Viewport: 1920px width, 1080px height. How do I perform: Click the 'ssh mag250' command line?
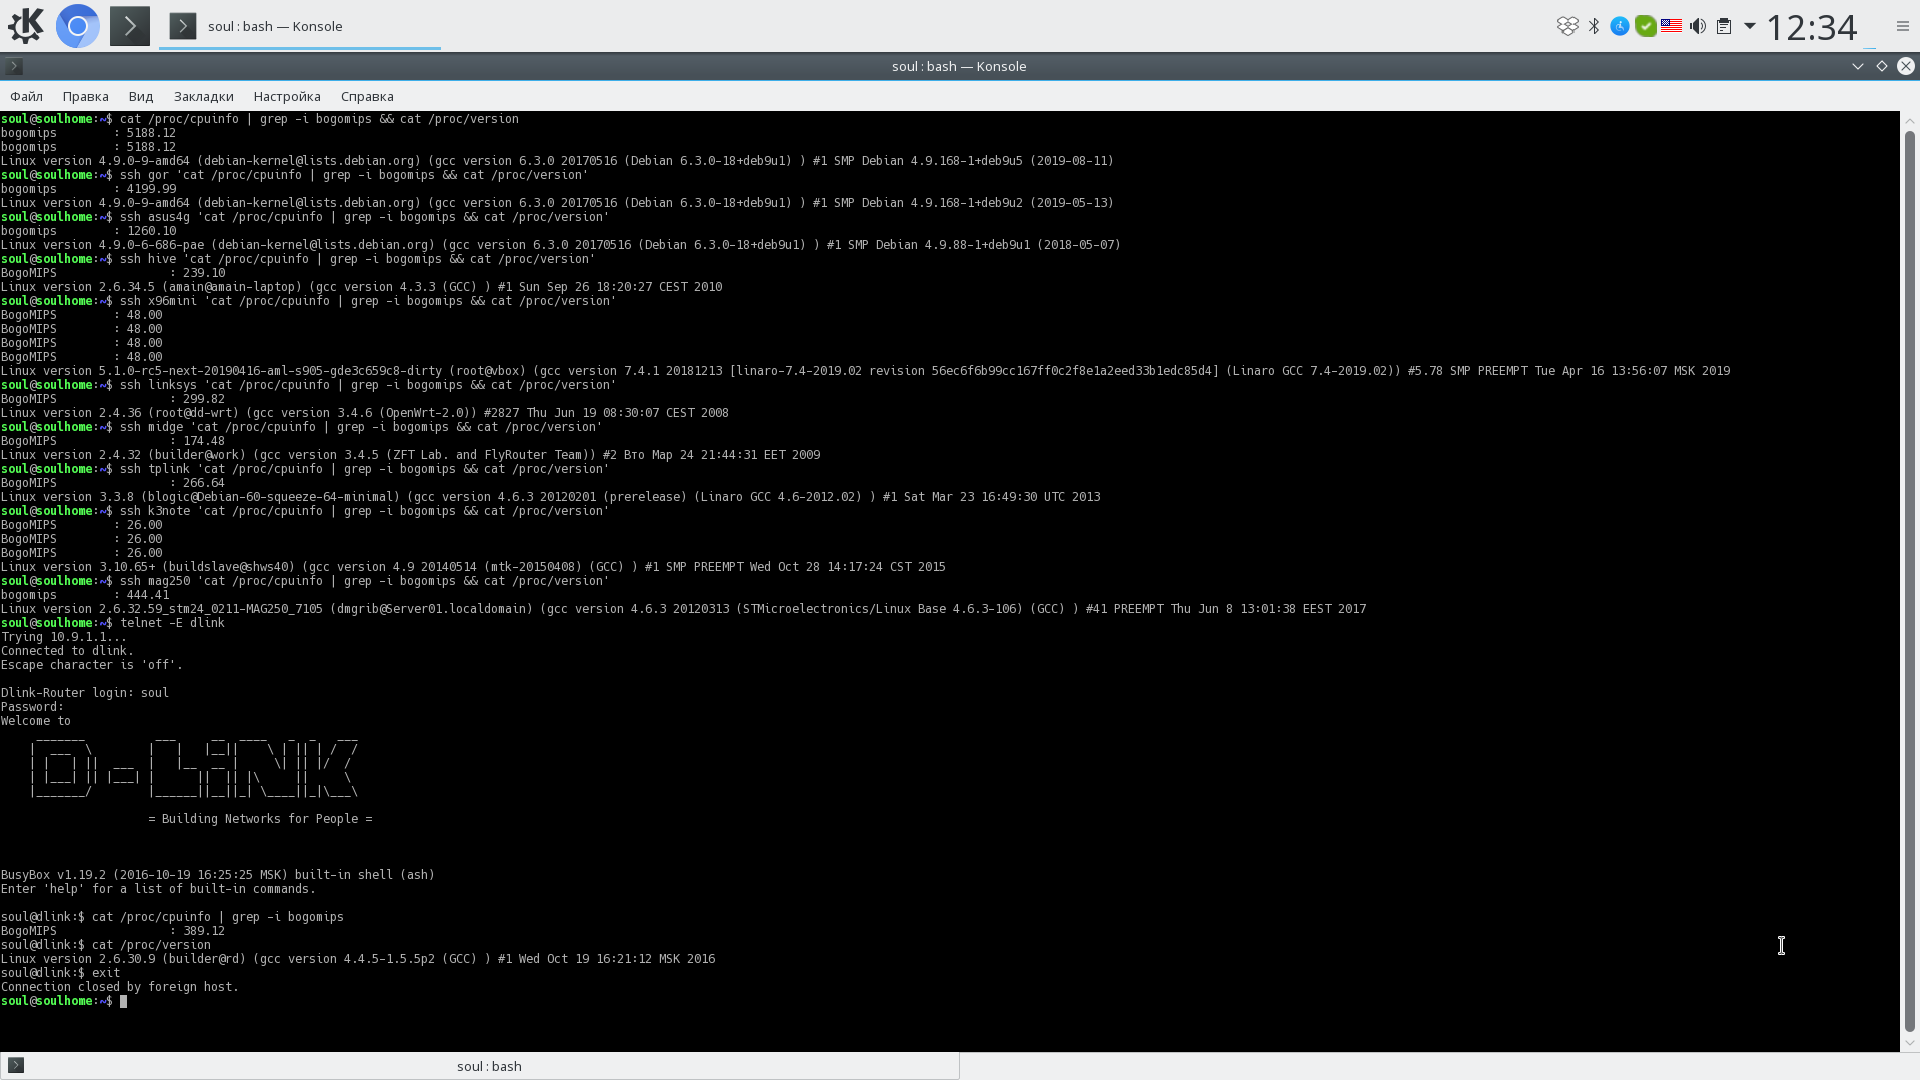point(305,581)
